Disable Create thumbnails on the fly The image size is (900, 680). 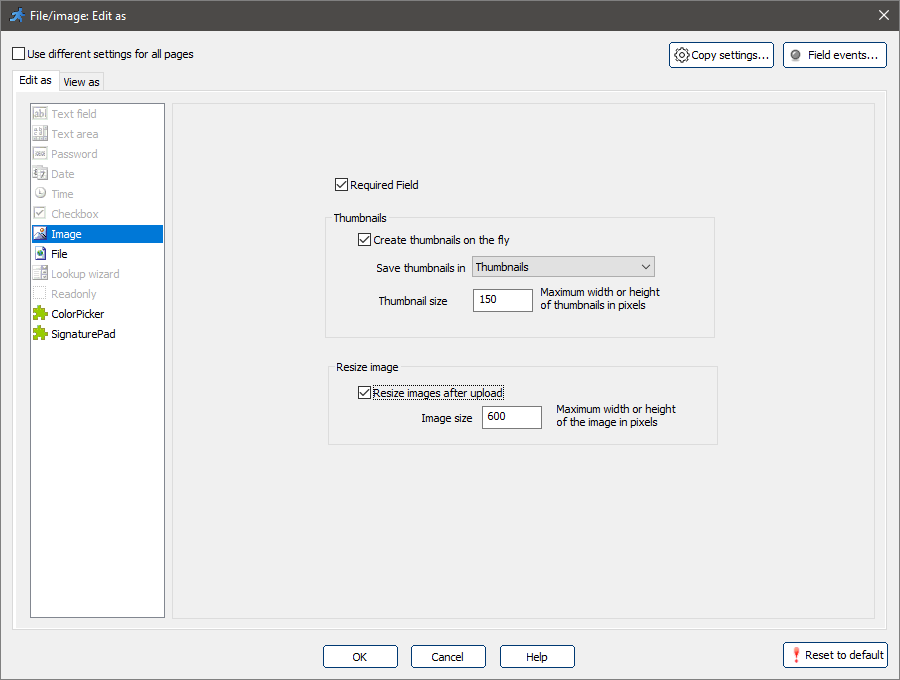coord(364,240)
